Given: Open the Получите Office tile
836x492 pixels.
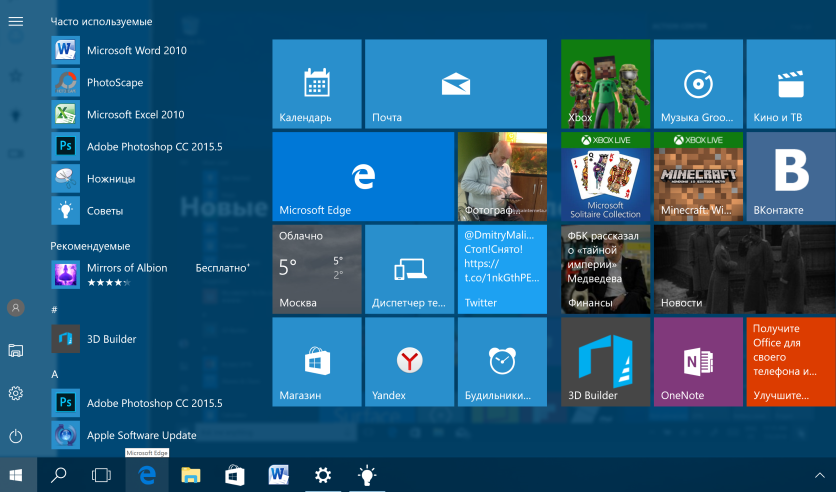Looking at the screenshot, I should click(791, 362).
